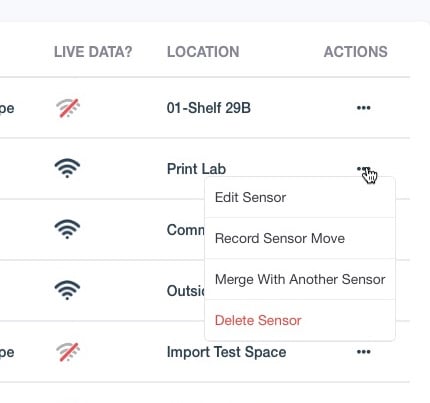Click the Location column header
This screenshot has height=403, width=430.
point(203,52)
